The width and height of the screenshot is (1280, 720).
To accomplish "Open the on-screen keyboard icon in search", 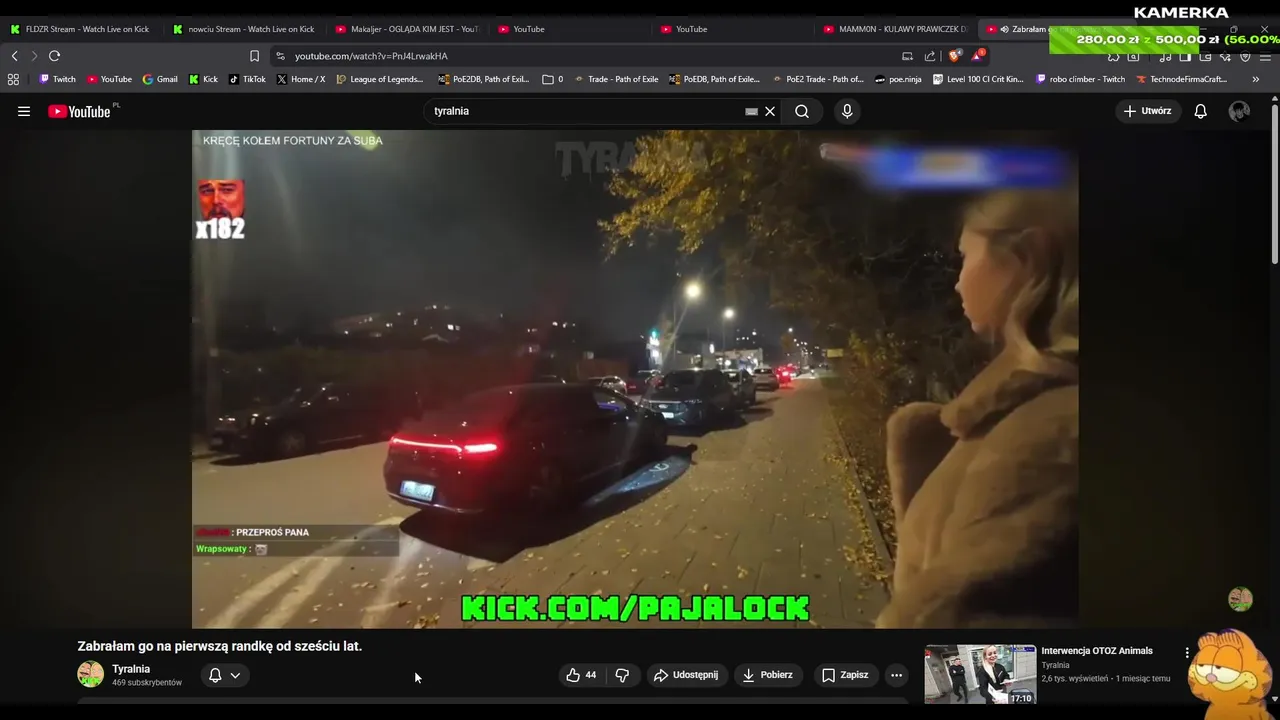I will [752, 111].
